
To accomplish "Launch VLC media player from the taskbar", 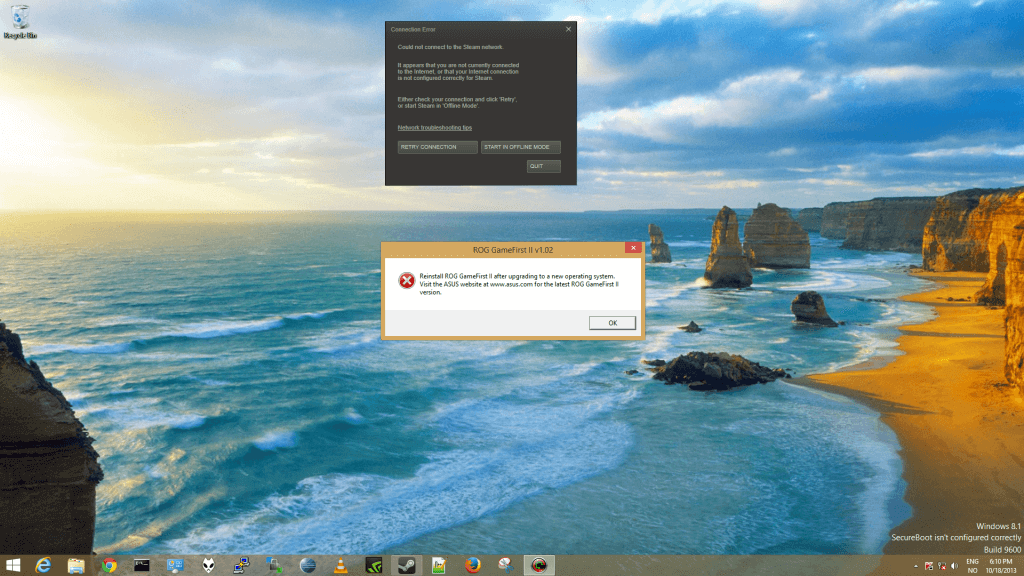I will click(340, 566).
